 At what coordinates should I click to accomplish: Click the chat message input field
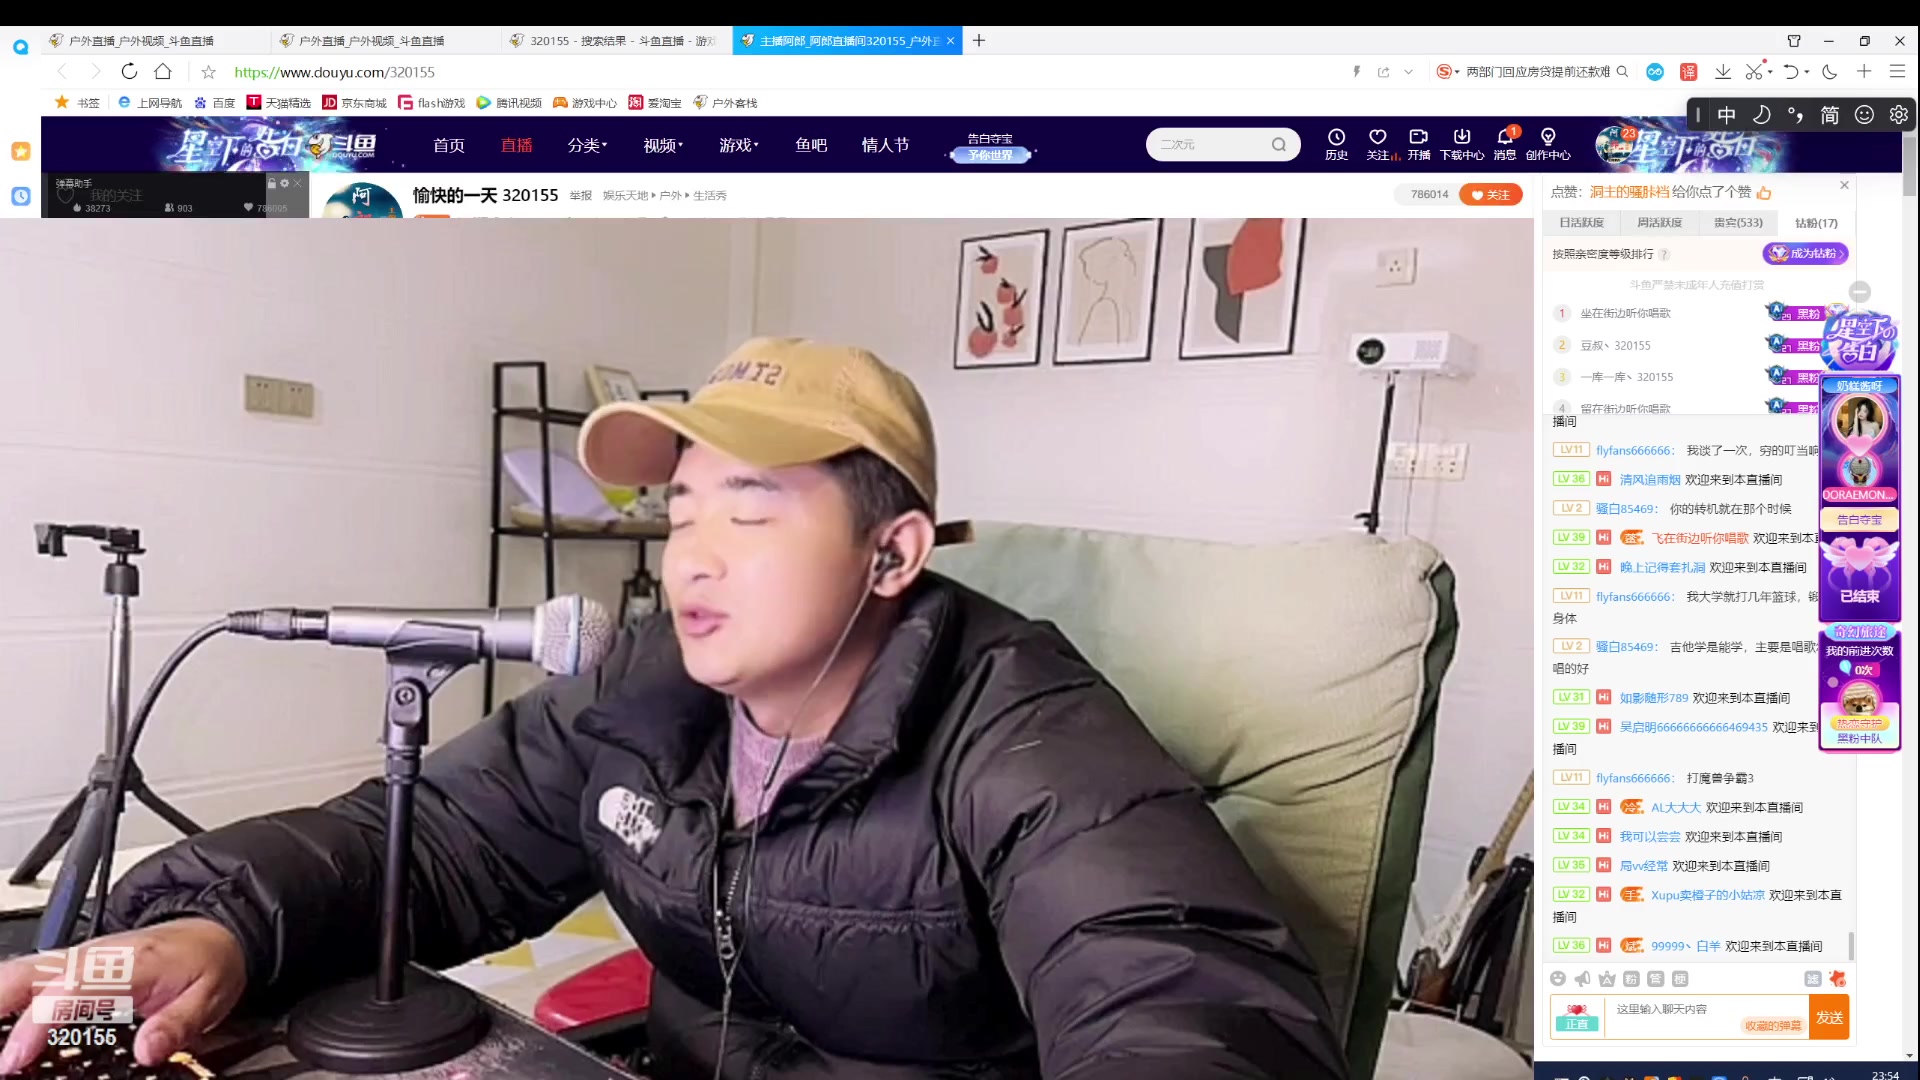point(1705,1016)
